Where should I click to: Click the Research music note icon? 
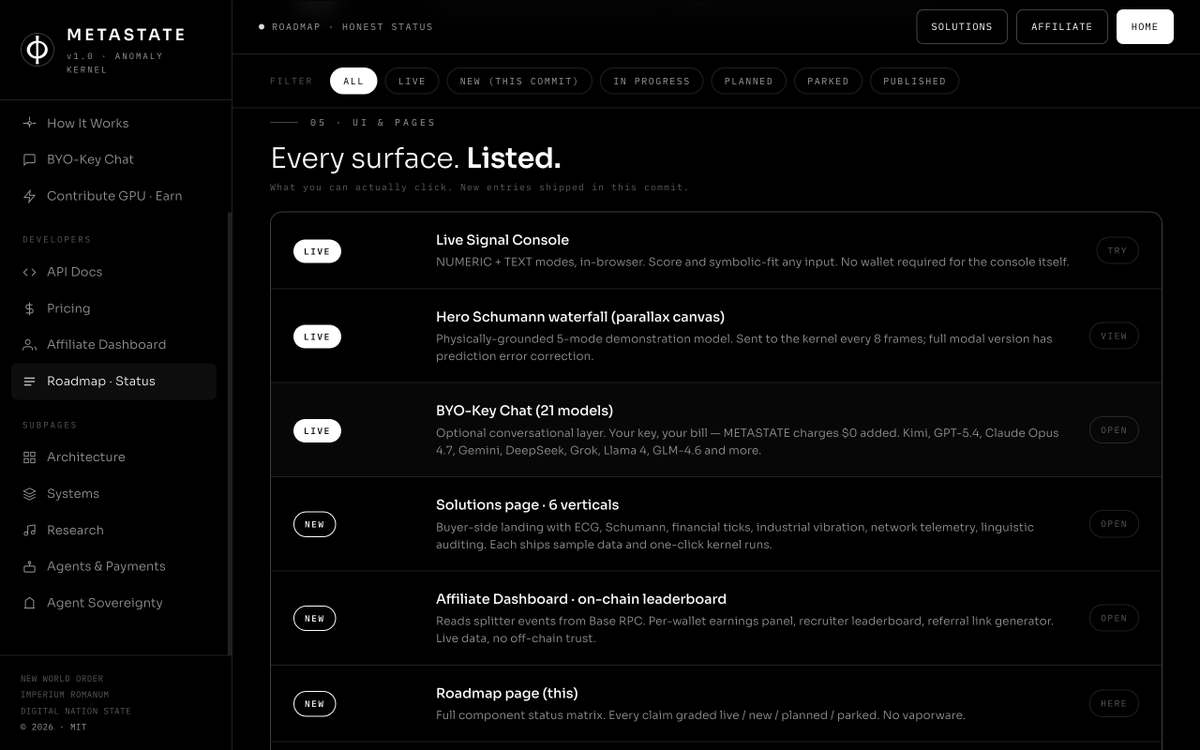point(29,530)
